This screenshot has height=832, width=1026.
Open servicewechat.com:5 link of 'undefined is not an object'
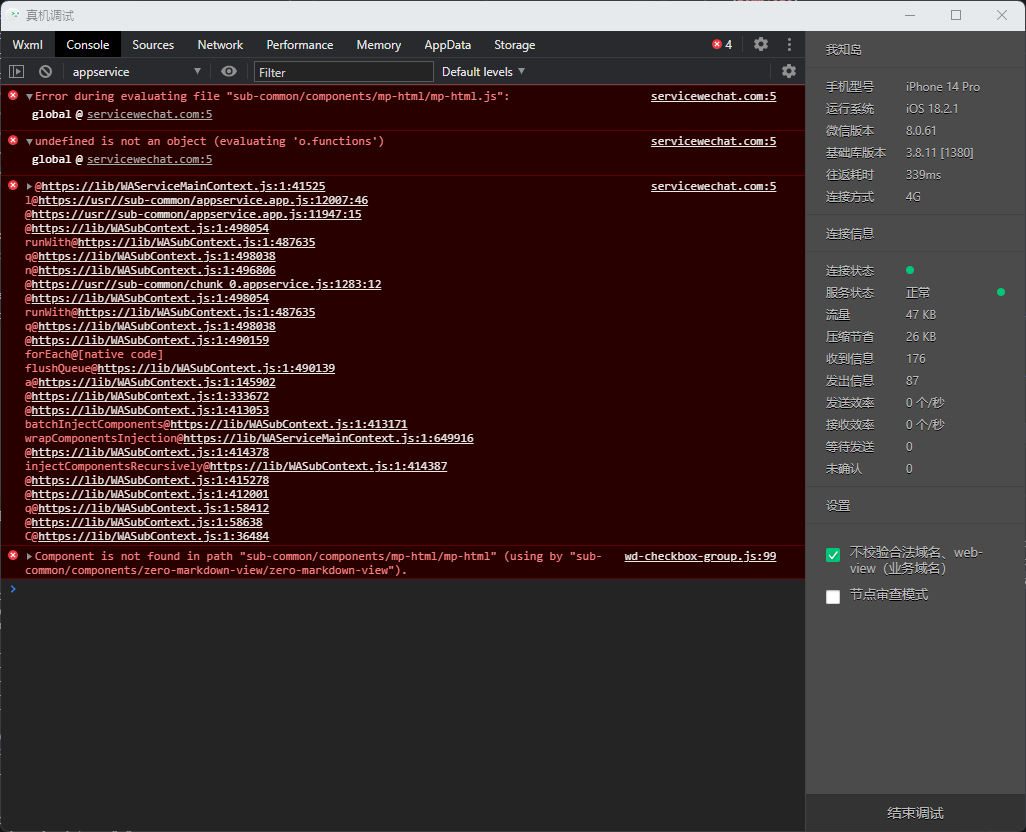click(x=713, y=141)
